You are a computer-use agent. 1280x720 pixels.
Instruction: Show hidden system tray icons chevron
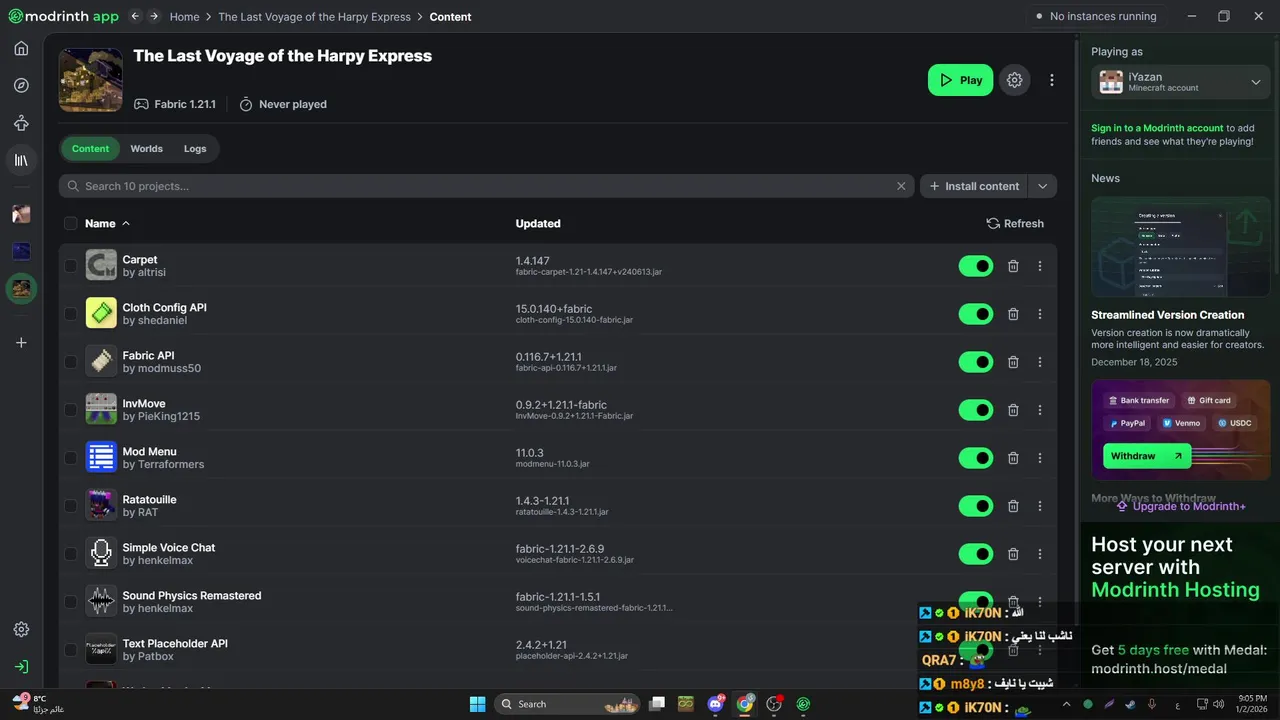(1066, 704)
